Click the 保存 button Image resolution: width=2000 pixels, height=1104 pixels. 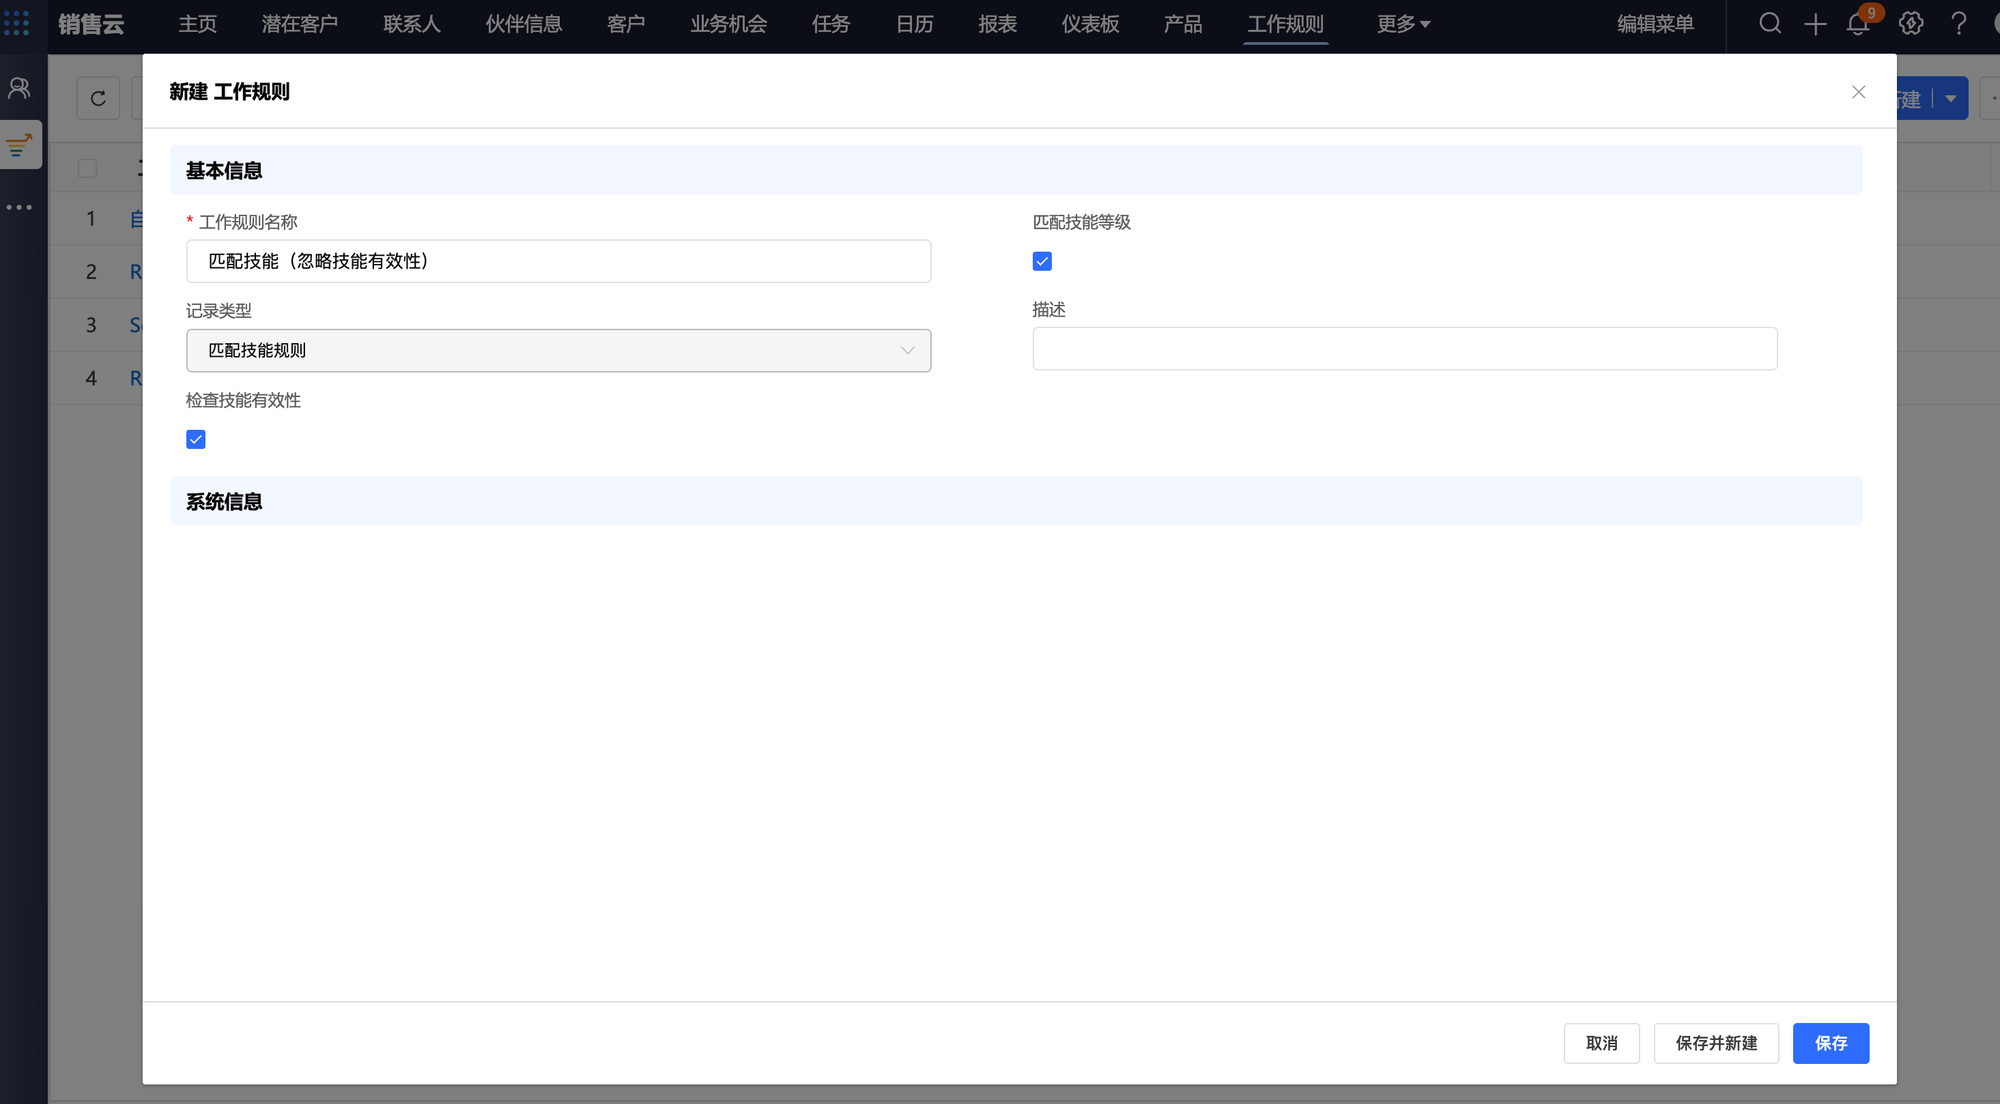[1830, 1043]
